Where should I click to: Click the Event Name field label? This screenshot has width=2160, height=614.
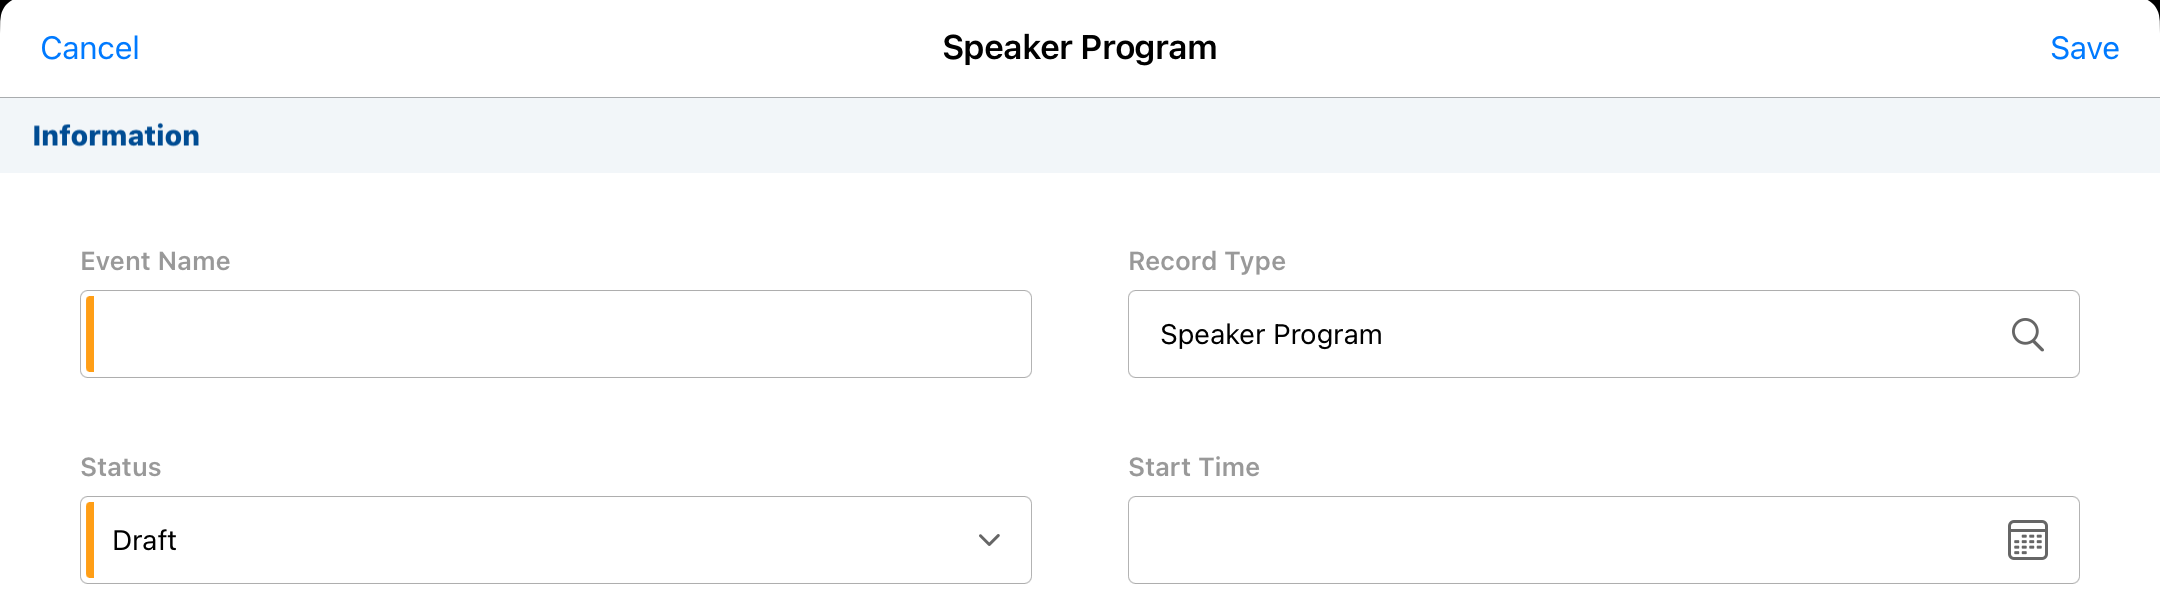[155, 261]
